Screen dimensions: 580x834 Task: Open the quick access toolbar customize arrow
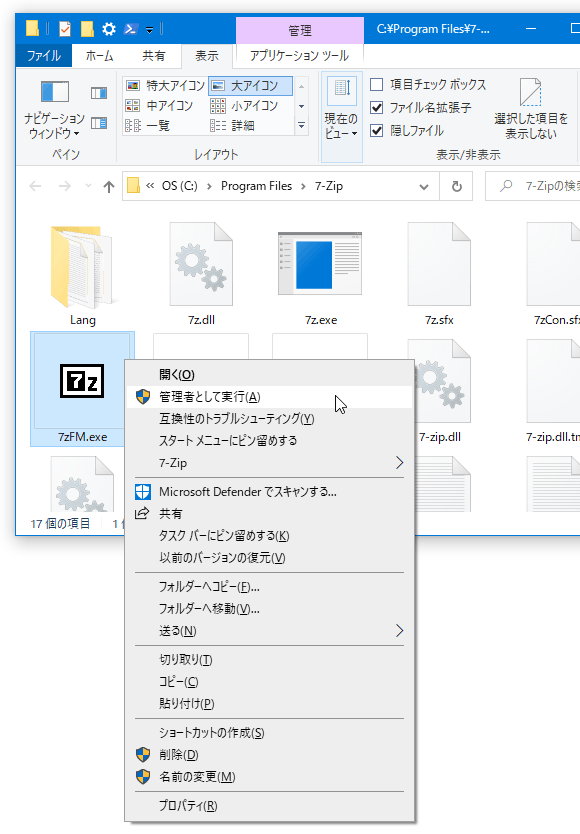pyautogui.click(x=150, y=30)
